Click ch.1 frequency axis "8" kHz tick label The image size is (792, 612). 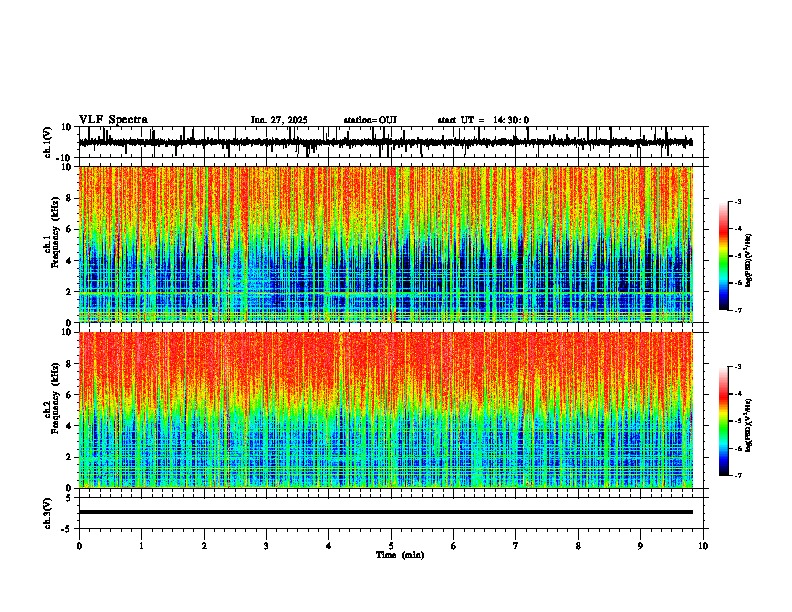pos(70,198)
